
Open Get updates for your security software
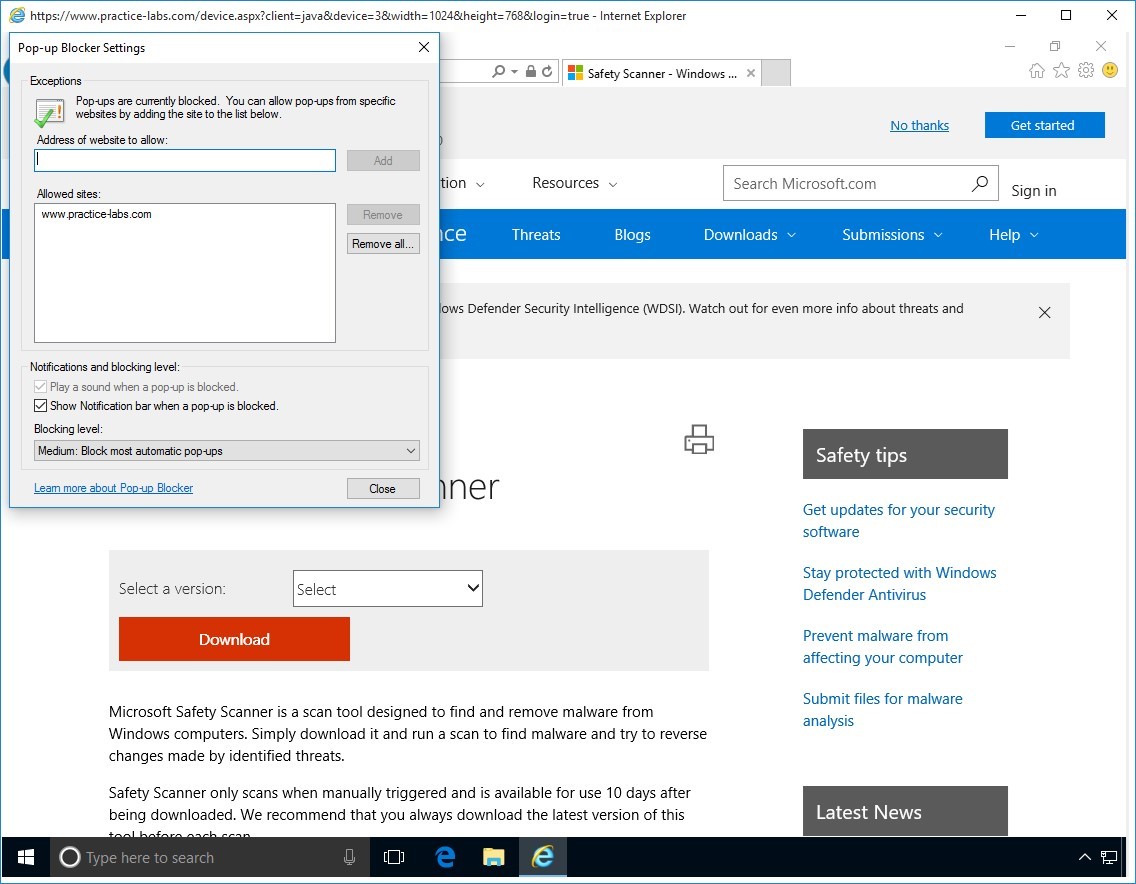(x=898, y=520)
